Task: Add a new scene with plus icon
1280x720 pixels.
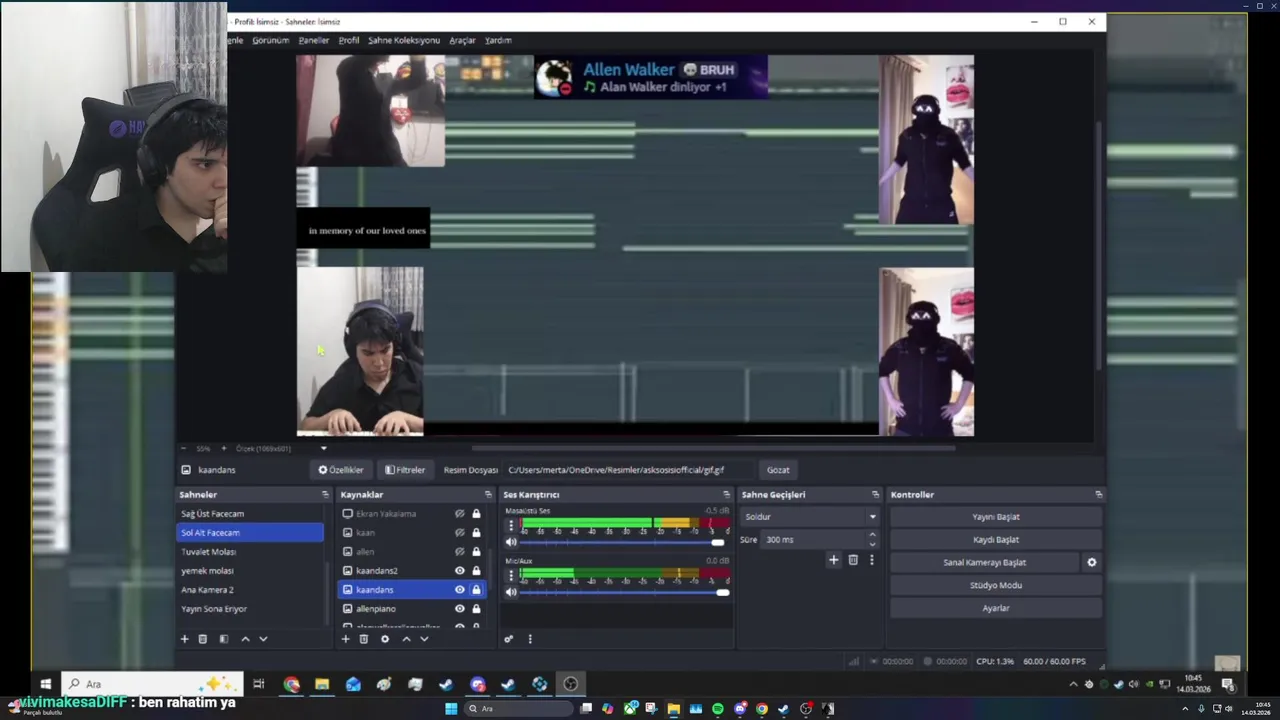Action: (x=184, y=639)
